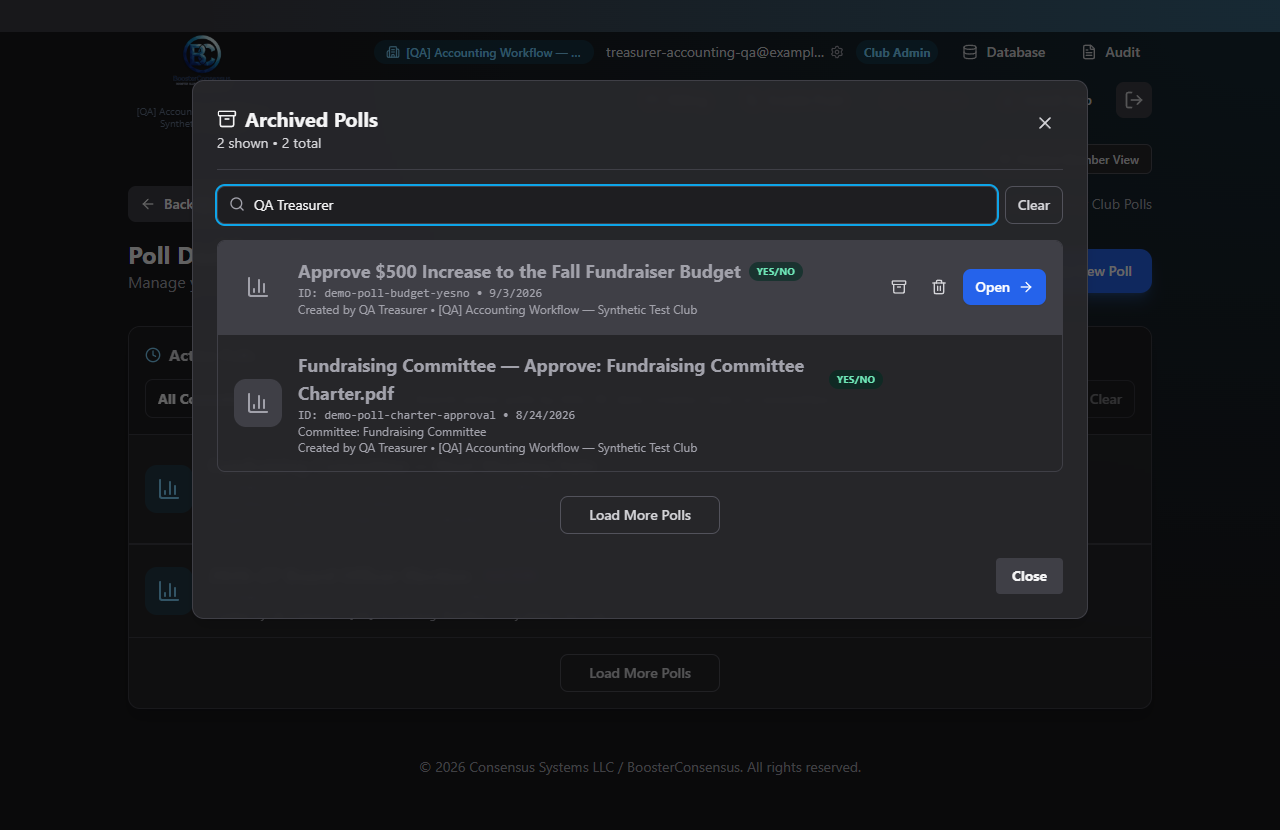Load more polls in the Archived Polls dialog
The height and width of the screenshot is (830, 1280).
[x=640, y=515]
